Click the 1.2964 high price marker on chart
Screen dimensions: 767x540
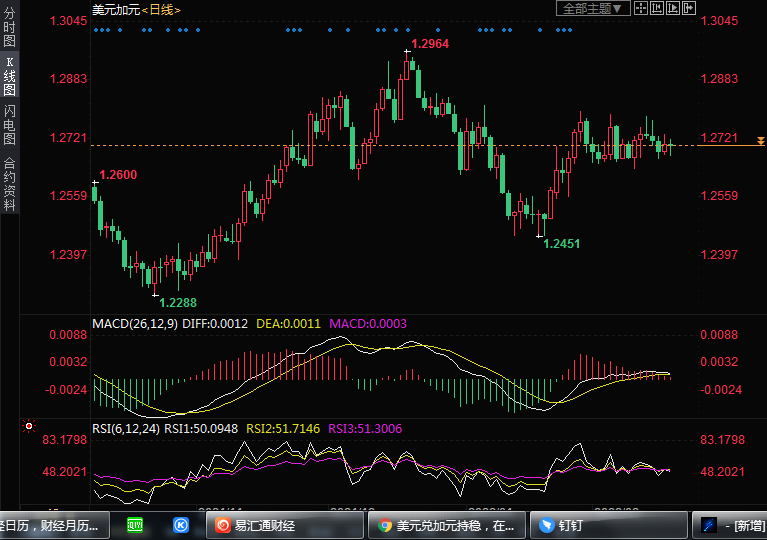(x=430, y=44)
